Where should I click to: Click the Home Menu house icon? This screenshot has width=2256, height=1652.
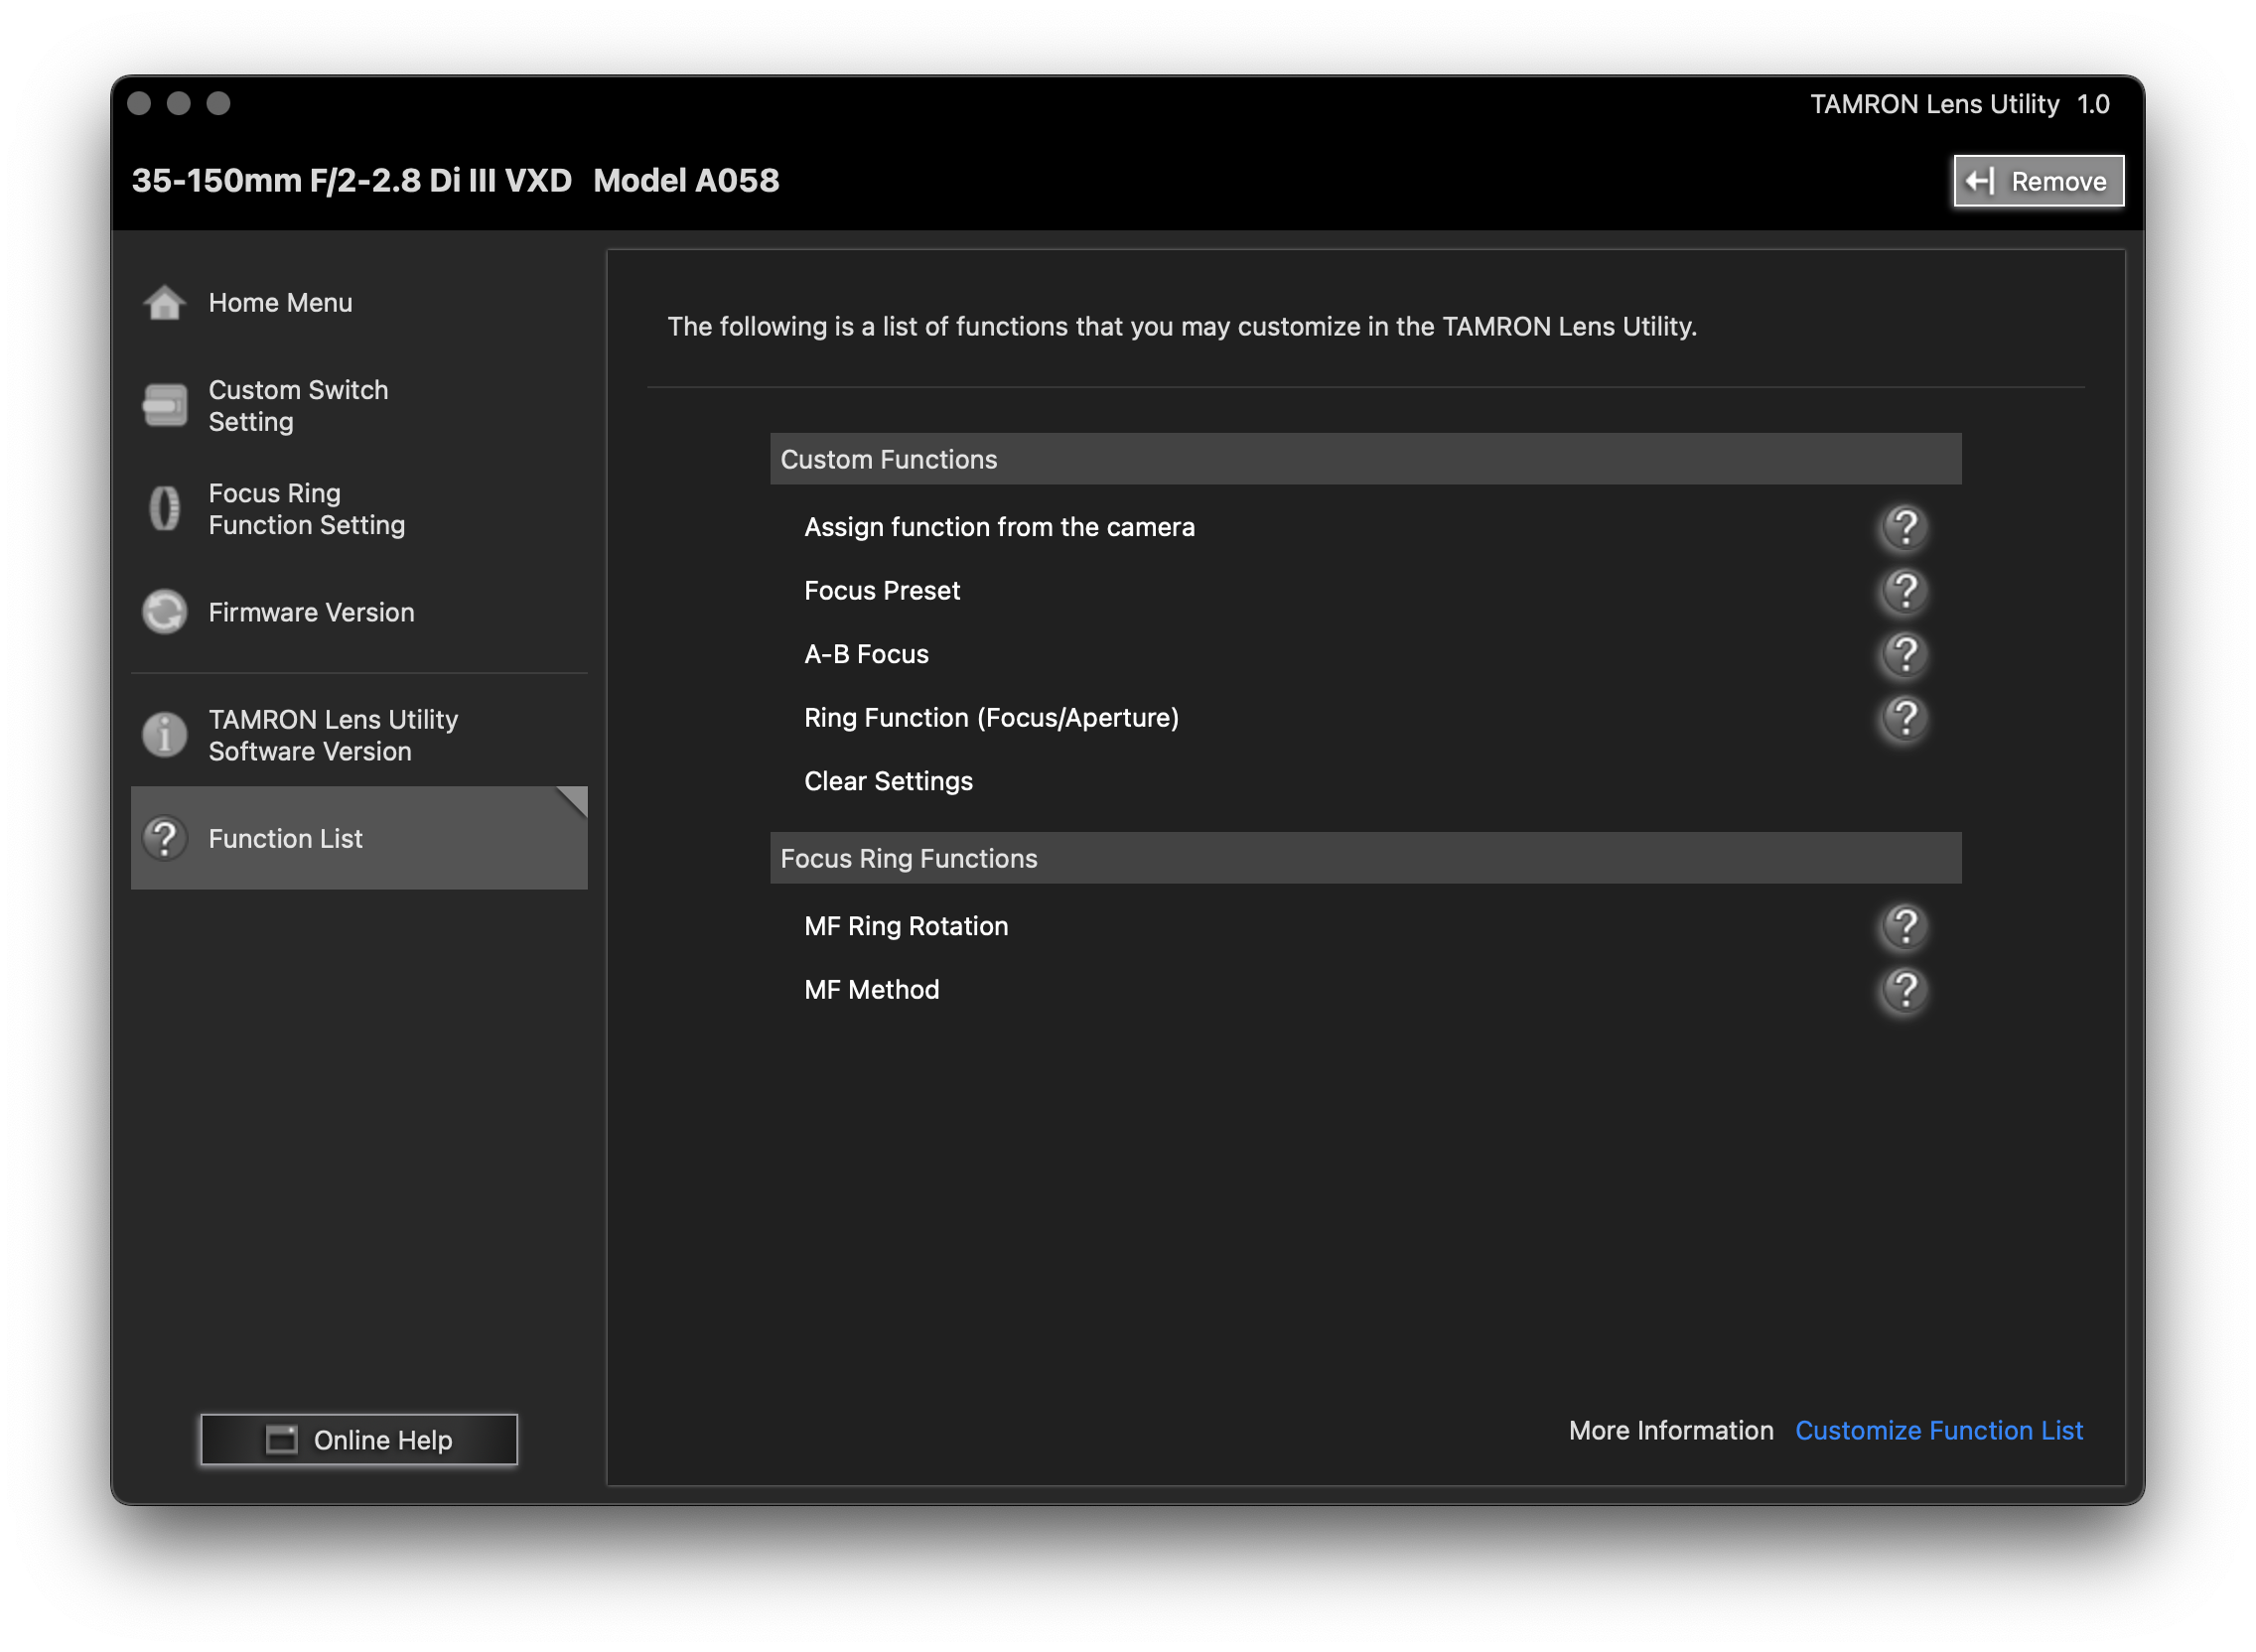point(164,303)
